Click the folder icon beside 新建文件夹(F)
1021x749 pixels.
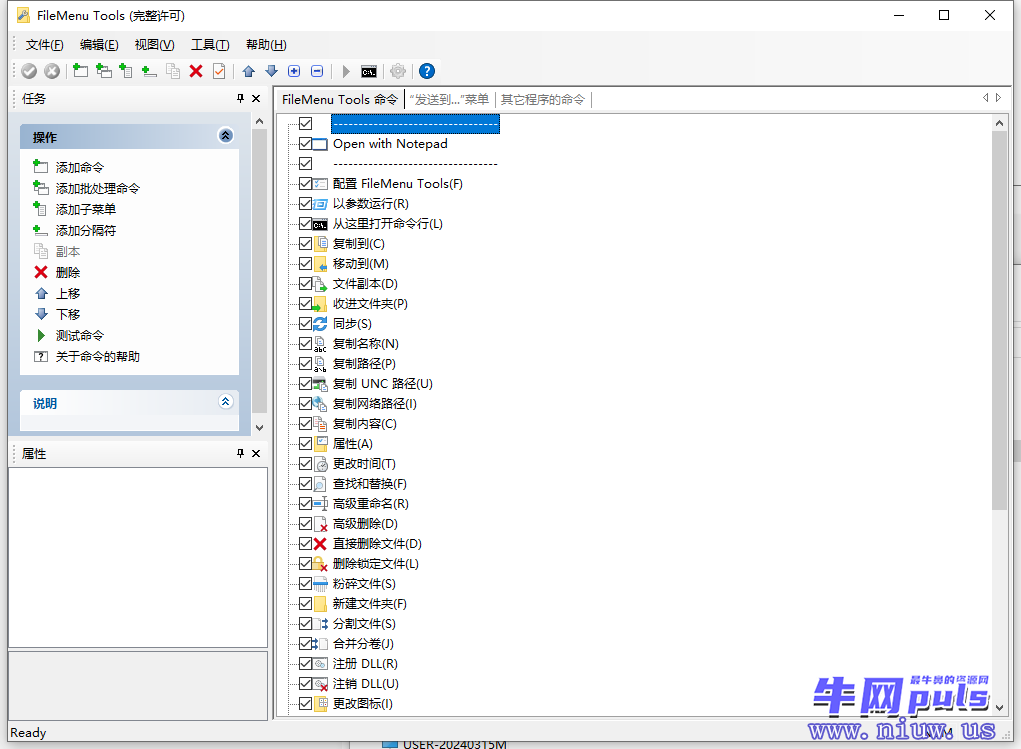coord(320,604)
